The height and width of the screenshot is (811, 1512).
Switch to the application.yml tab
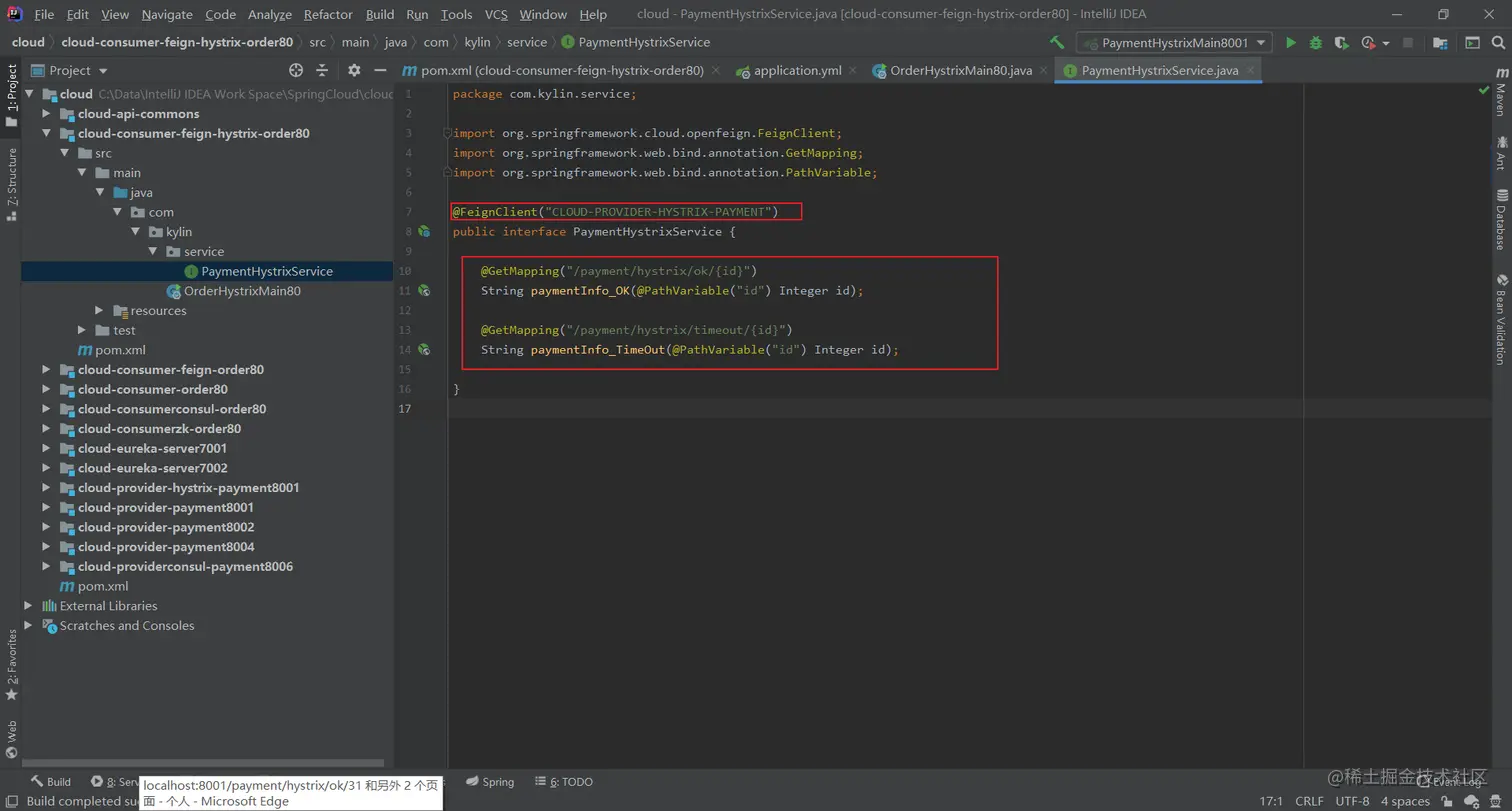coord(797,70)
